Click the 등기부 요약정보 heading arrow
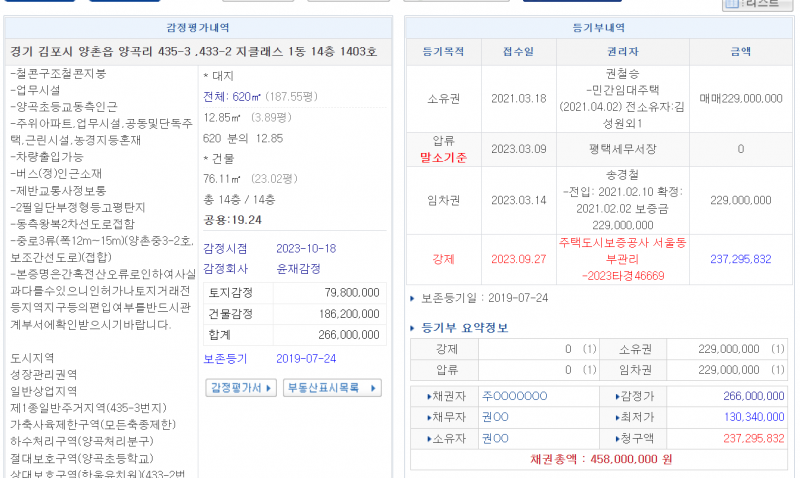This screenshot has width=800, height=478. click(414, 328)
